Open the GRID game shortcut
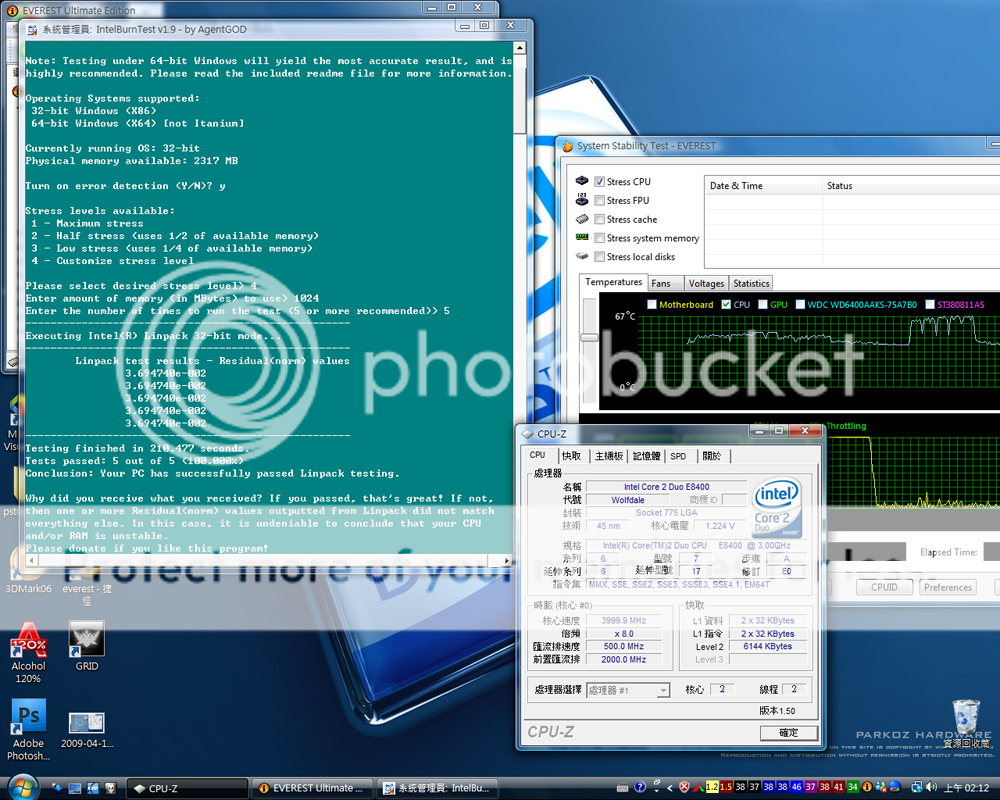Screen dimensions: 1000x800 coord(87,646)
